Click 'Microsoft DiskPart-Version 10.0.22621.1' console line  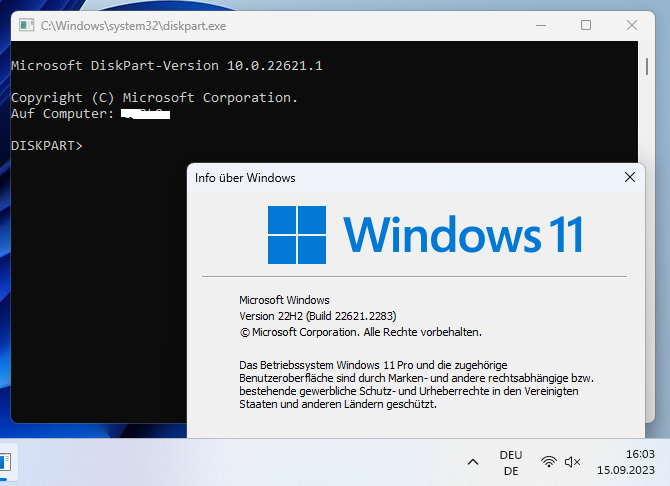coord(167,65)
